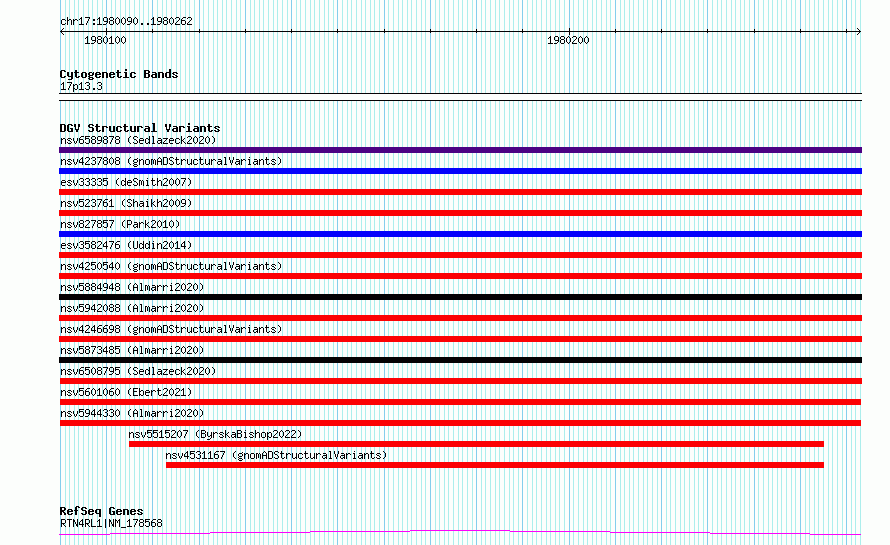The height and width of the screenshot is (545, 890).
Task: Click the 1980100 ruler position label
Action: pyautogui.click(x=105, y=40)
